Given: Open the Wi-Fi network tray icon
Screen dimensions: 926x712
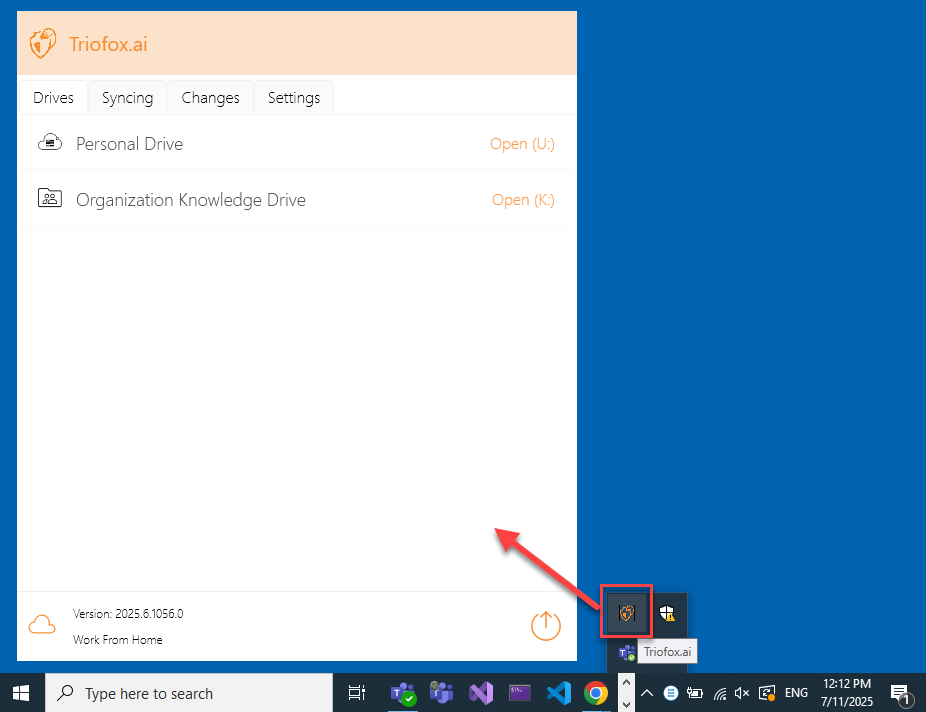Looking at the screenshot, I should pyautogui.click(x=720, y=693).
